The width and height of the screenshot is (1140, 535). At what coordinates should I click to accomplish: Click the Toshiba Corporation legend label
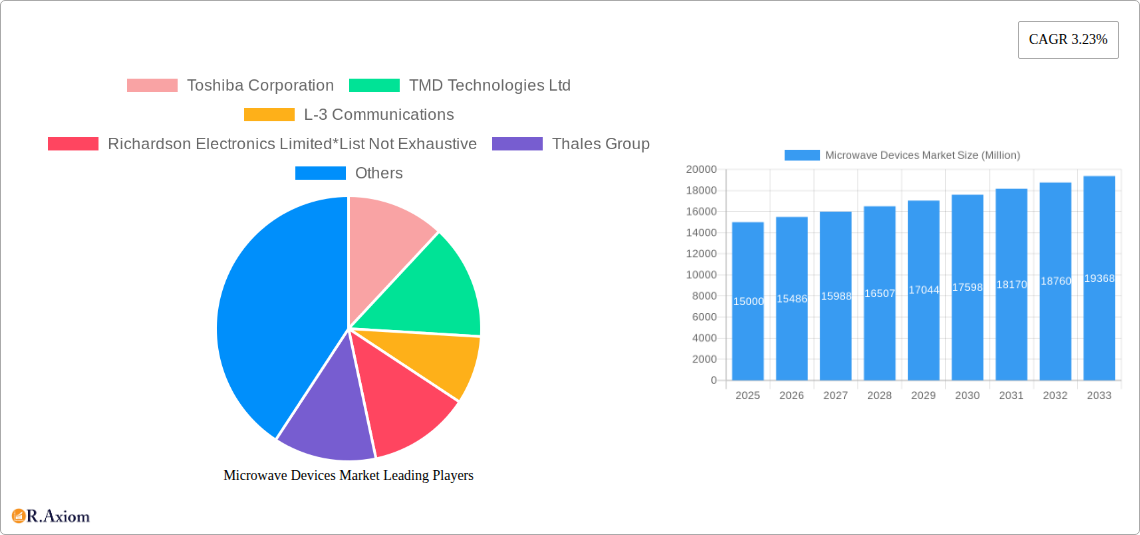[260, 85]
